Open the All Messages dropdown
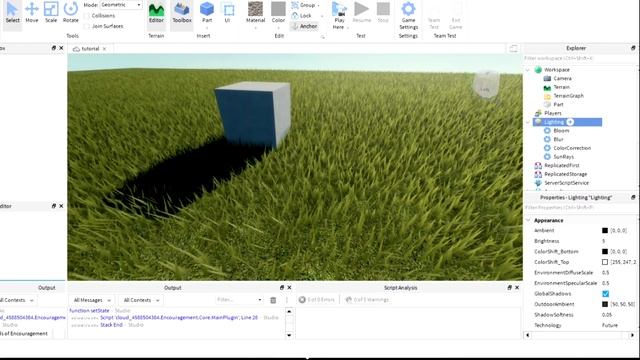This screenshot has width=640, height=360. click(91, 300)
